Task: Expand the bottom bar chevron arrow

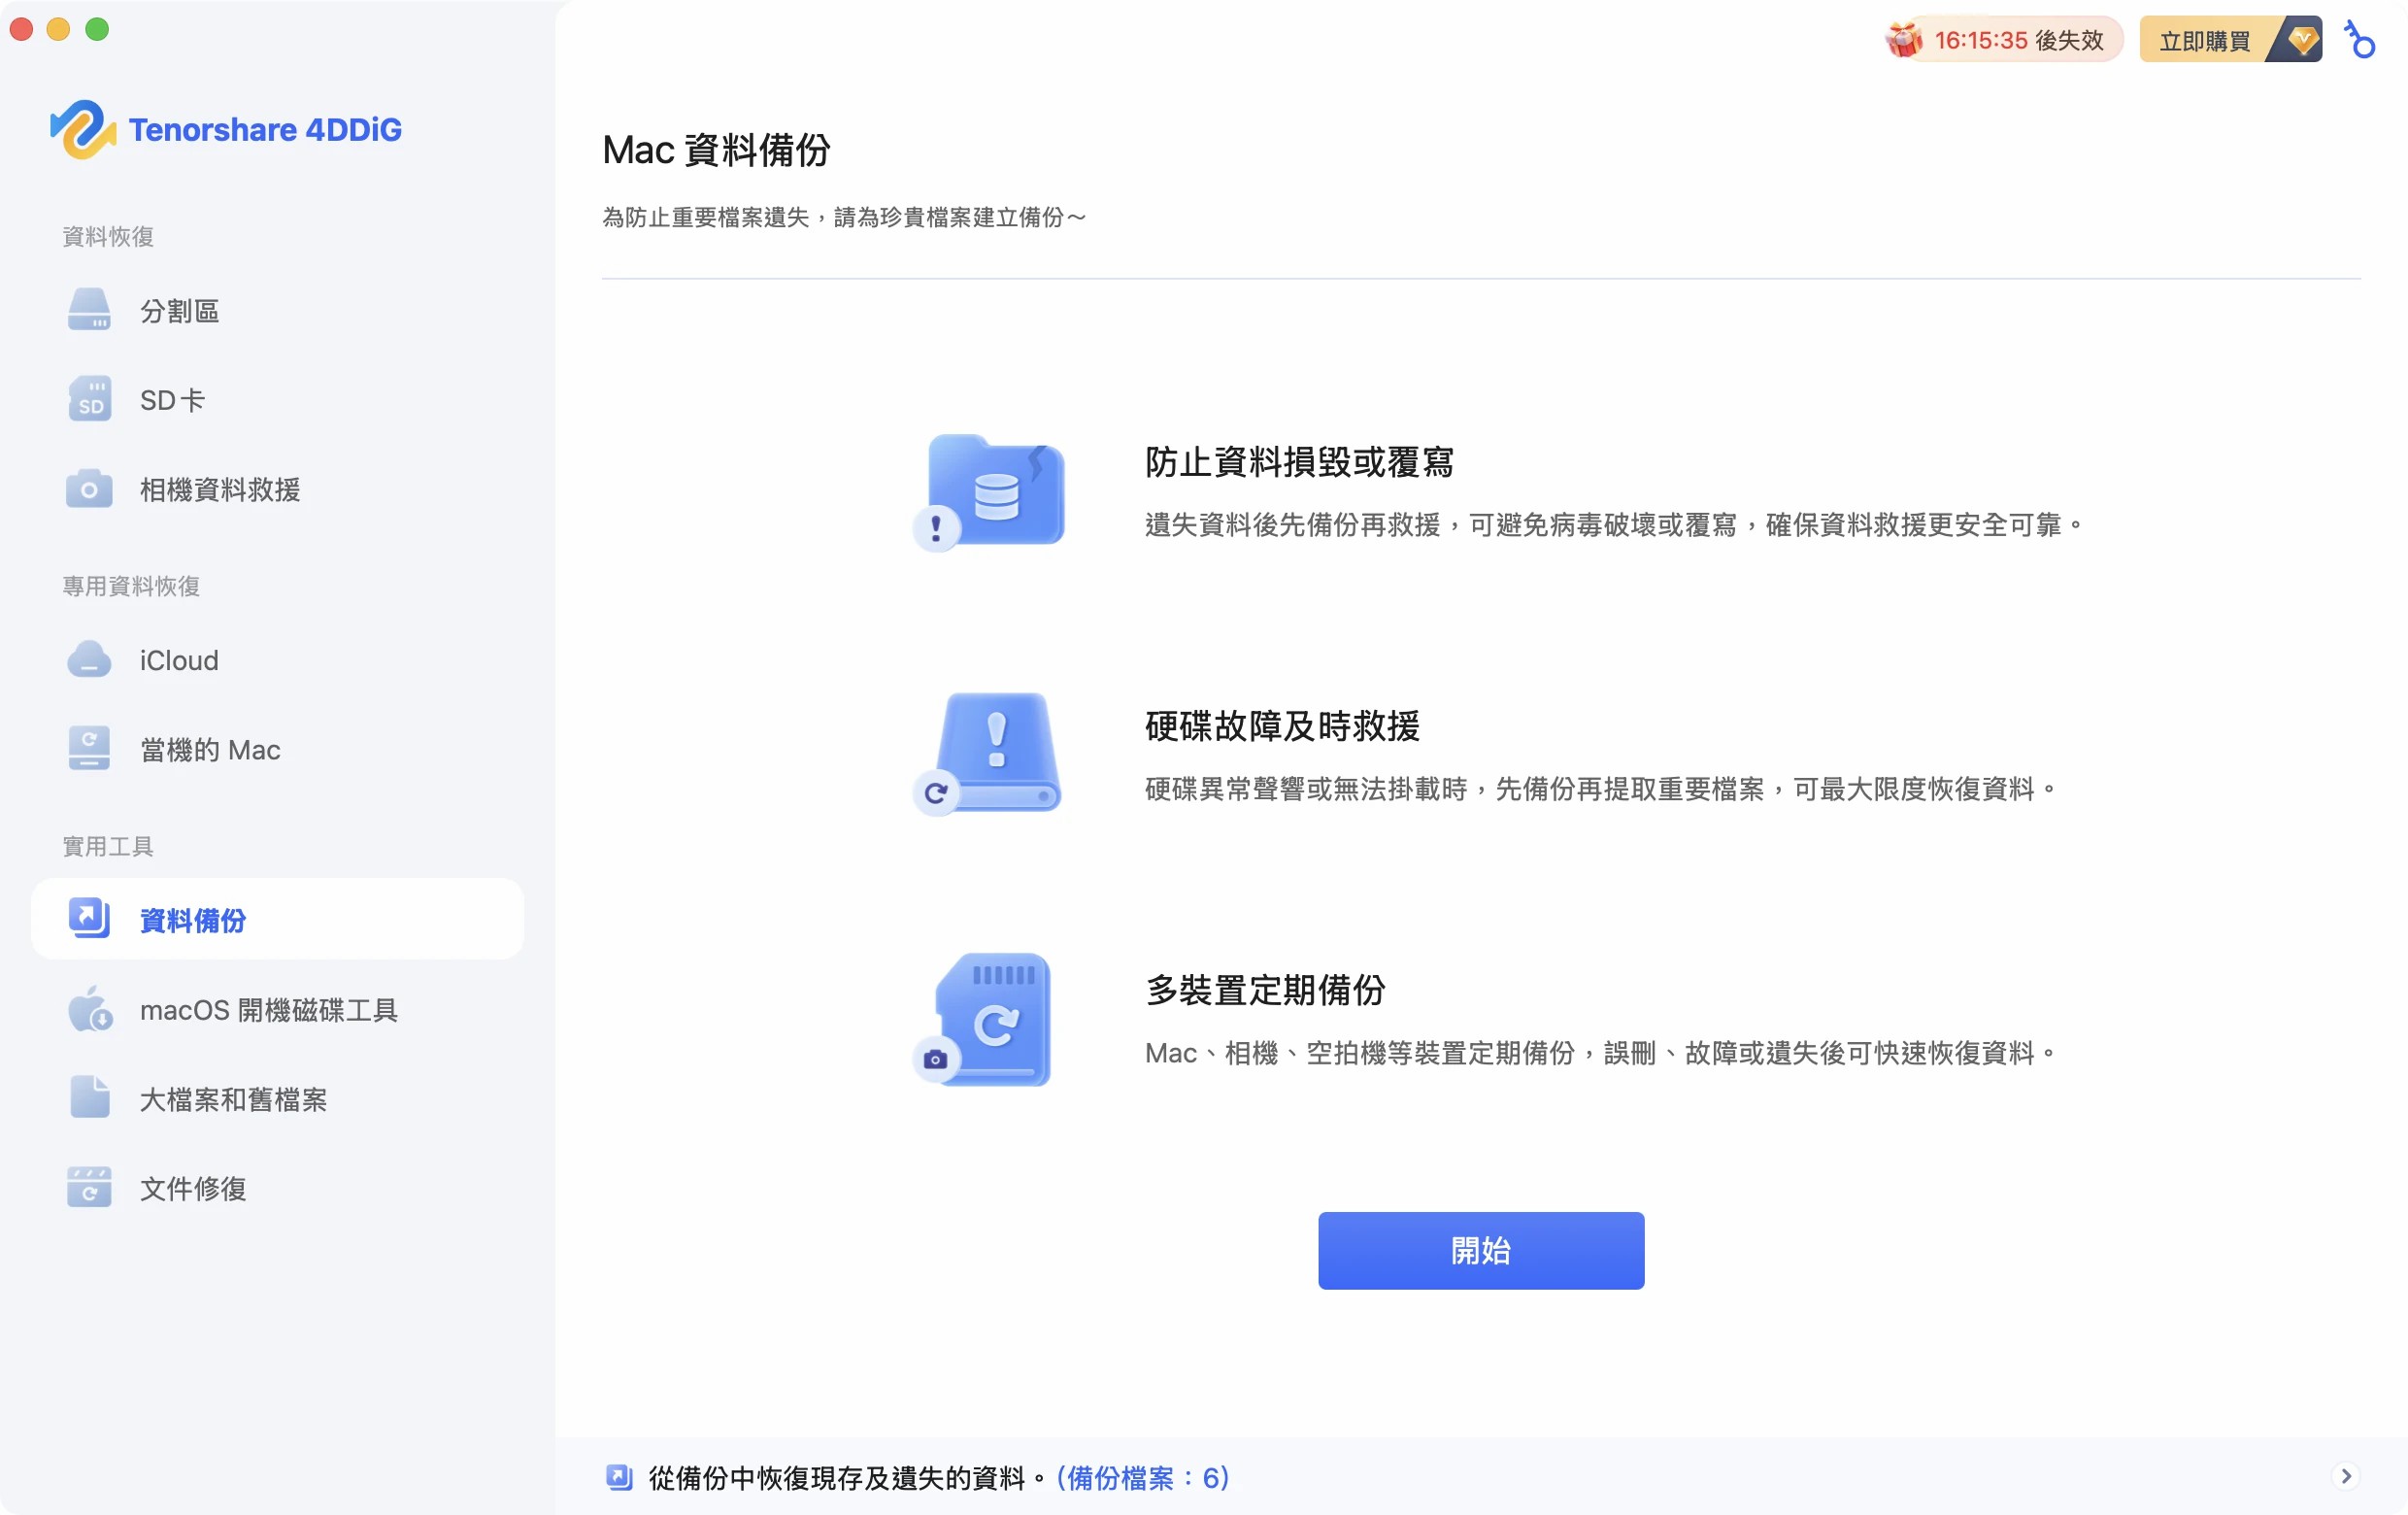Action: click(x=2346, y=1476)
